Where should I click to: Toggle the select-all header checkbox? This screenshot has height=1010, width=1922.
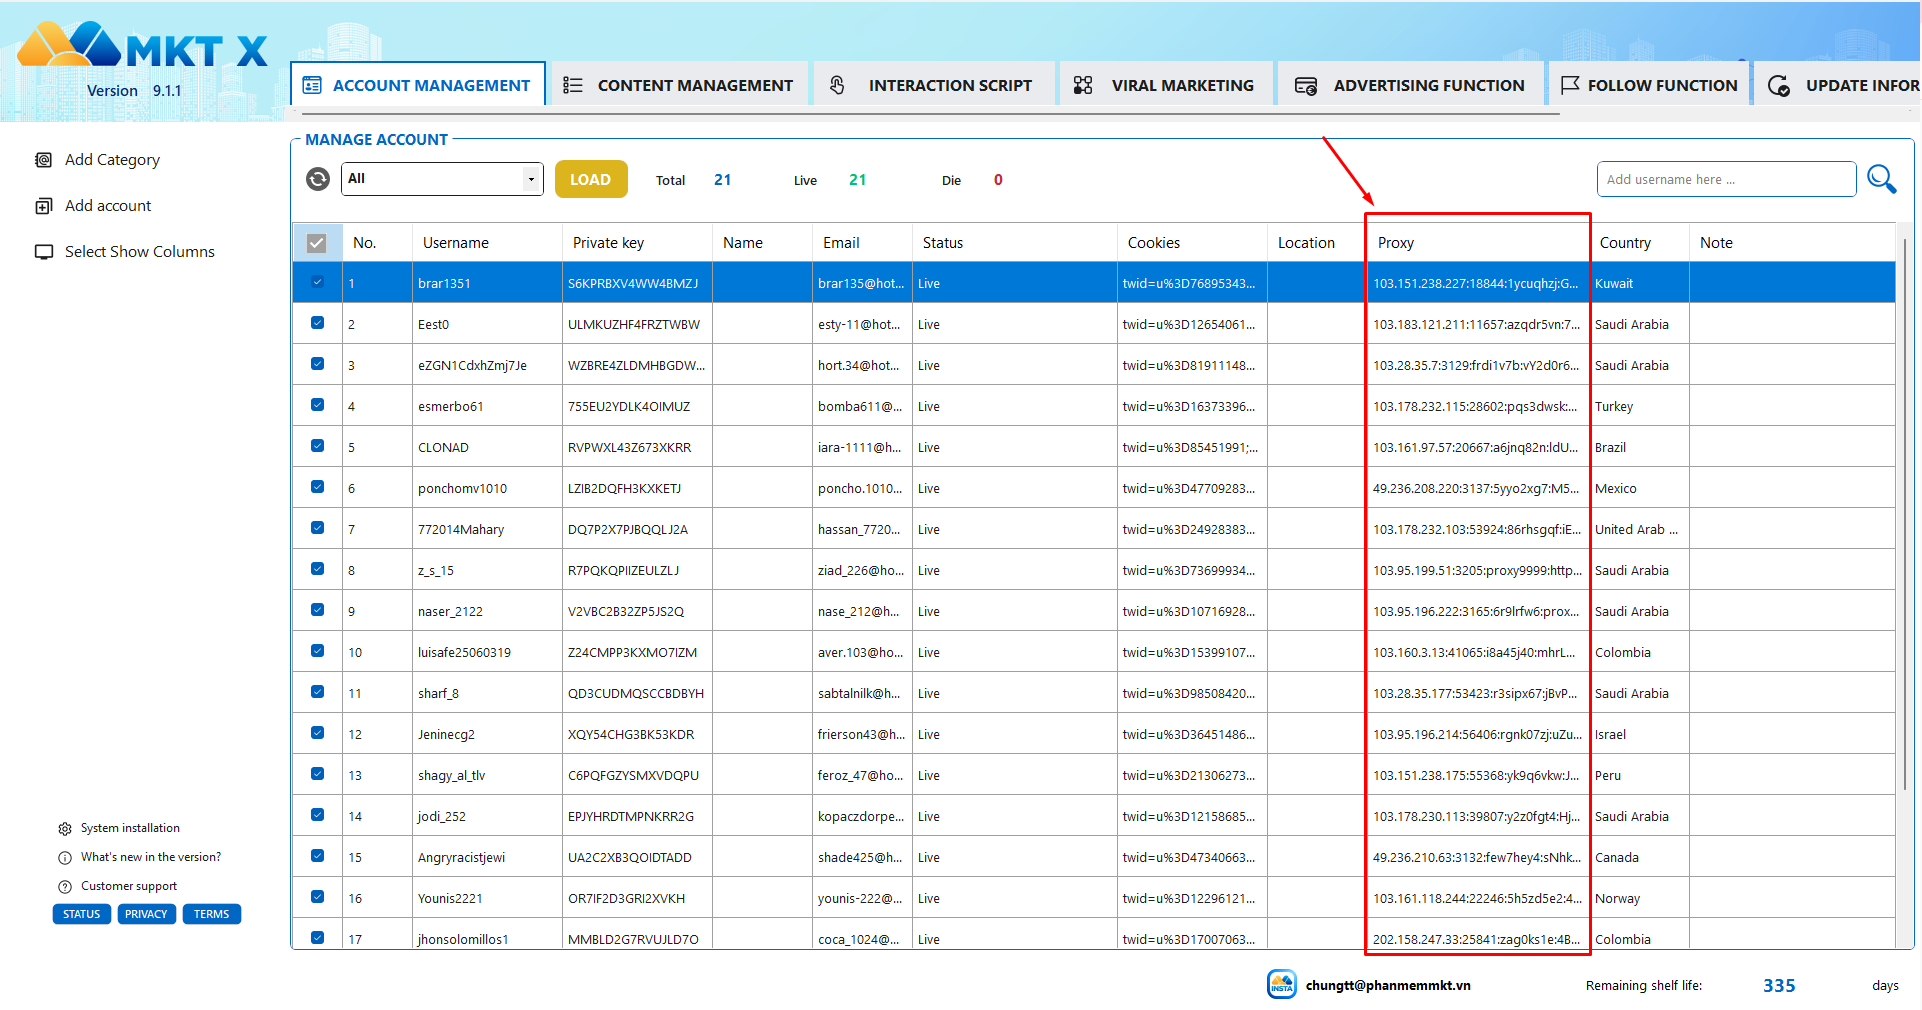(x=317, y=243)
